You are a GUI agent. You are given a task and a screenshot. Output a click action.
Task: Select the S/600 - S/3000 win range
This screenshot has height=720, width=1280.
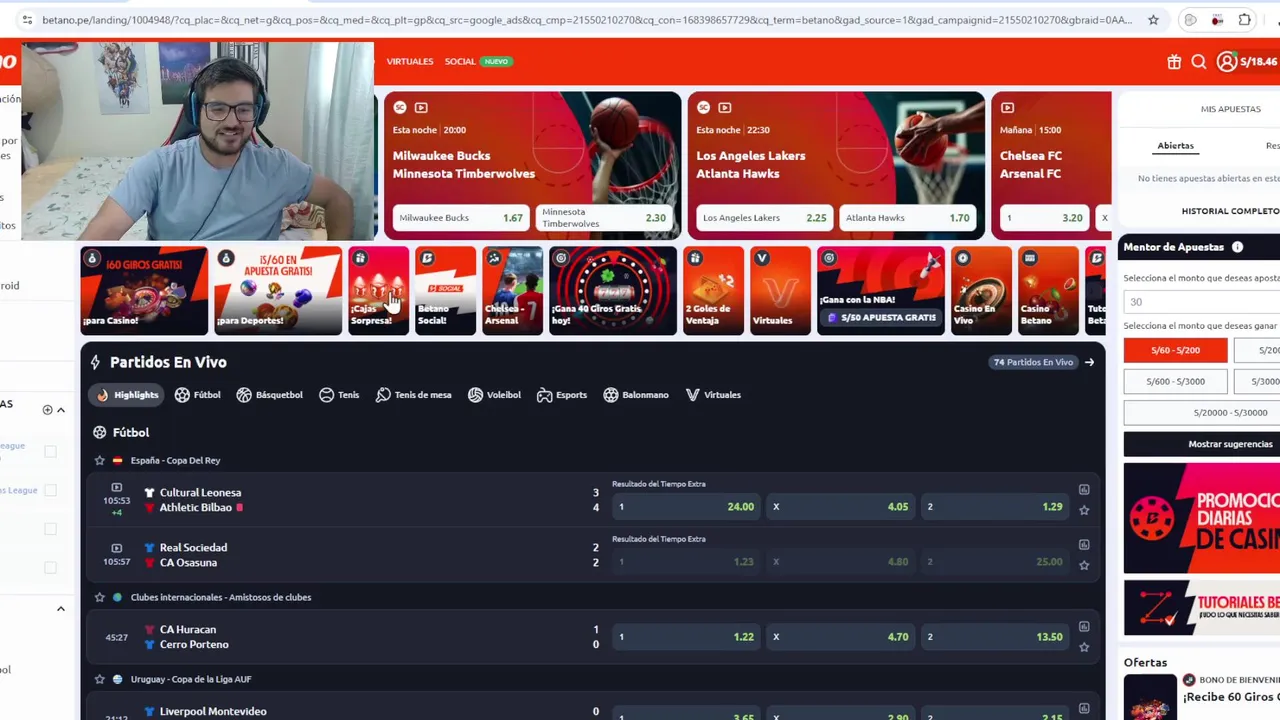(1175, 381)
